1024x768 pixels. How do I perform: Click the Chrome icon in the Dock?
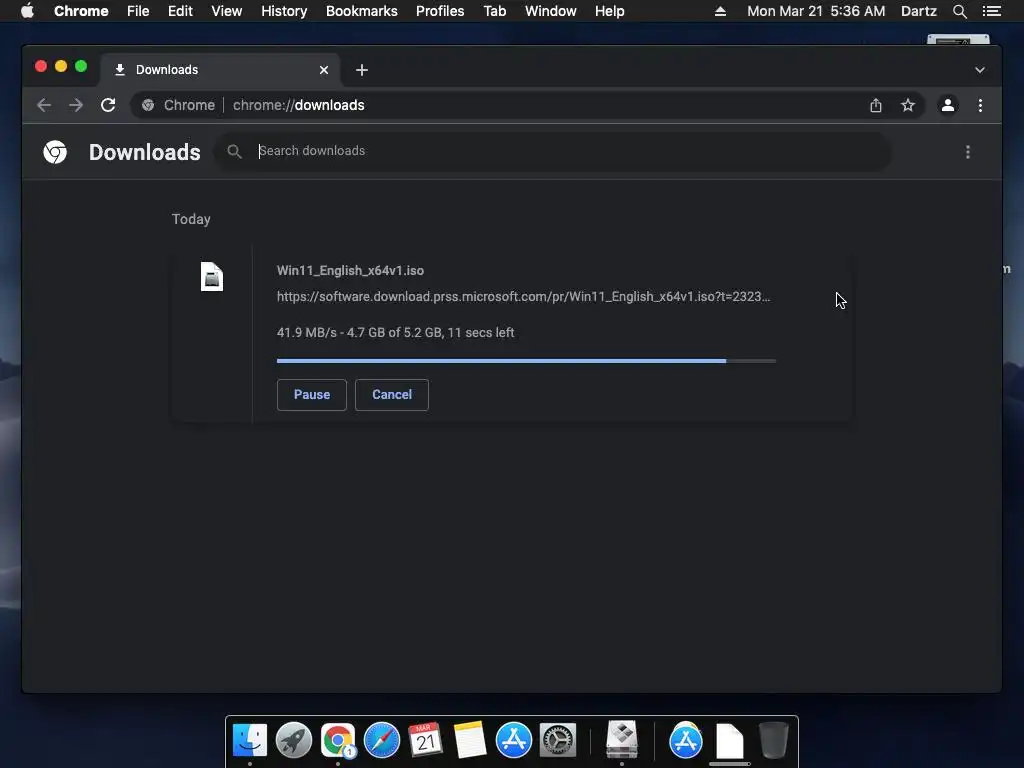point(338,741)
